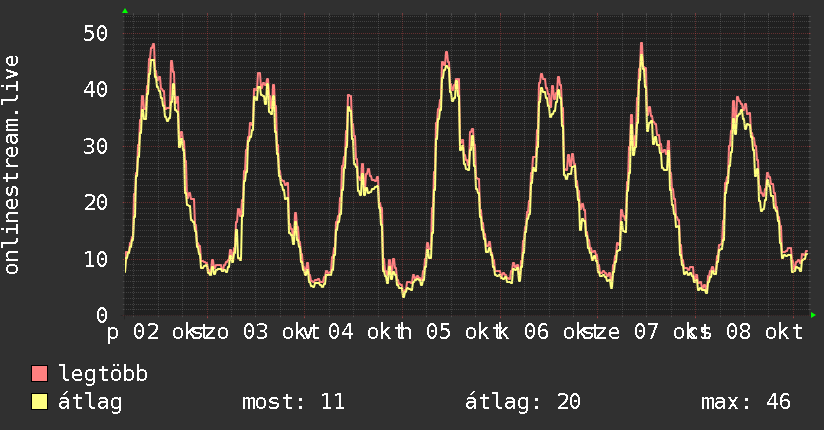824x430 pixels.
Task: Click the green arrow atop the y-axis
Action: tap(125, 11)
